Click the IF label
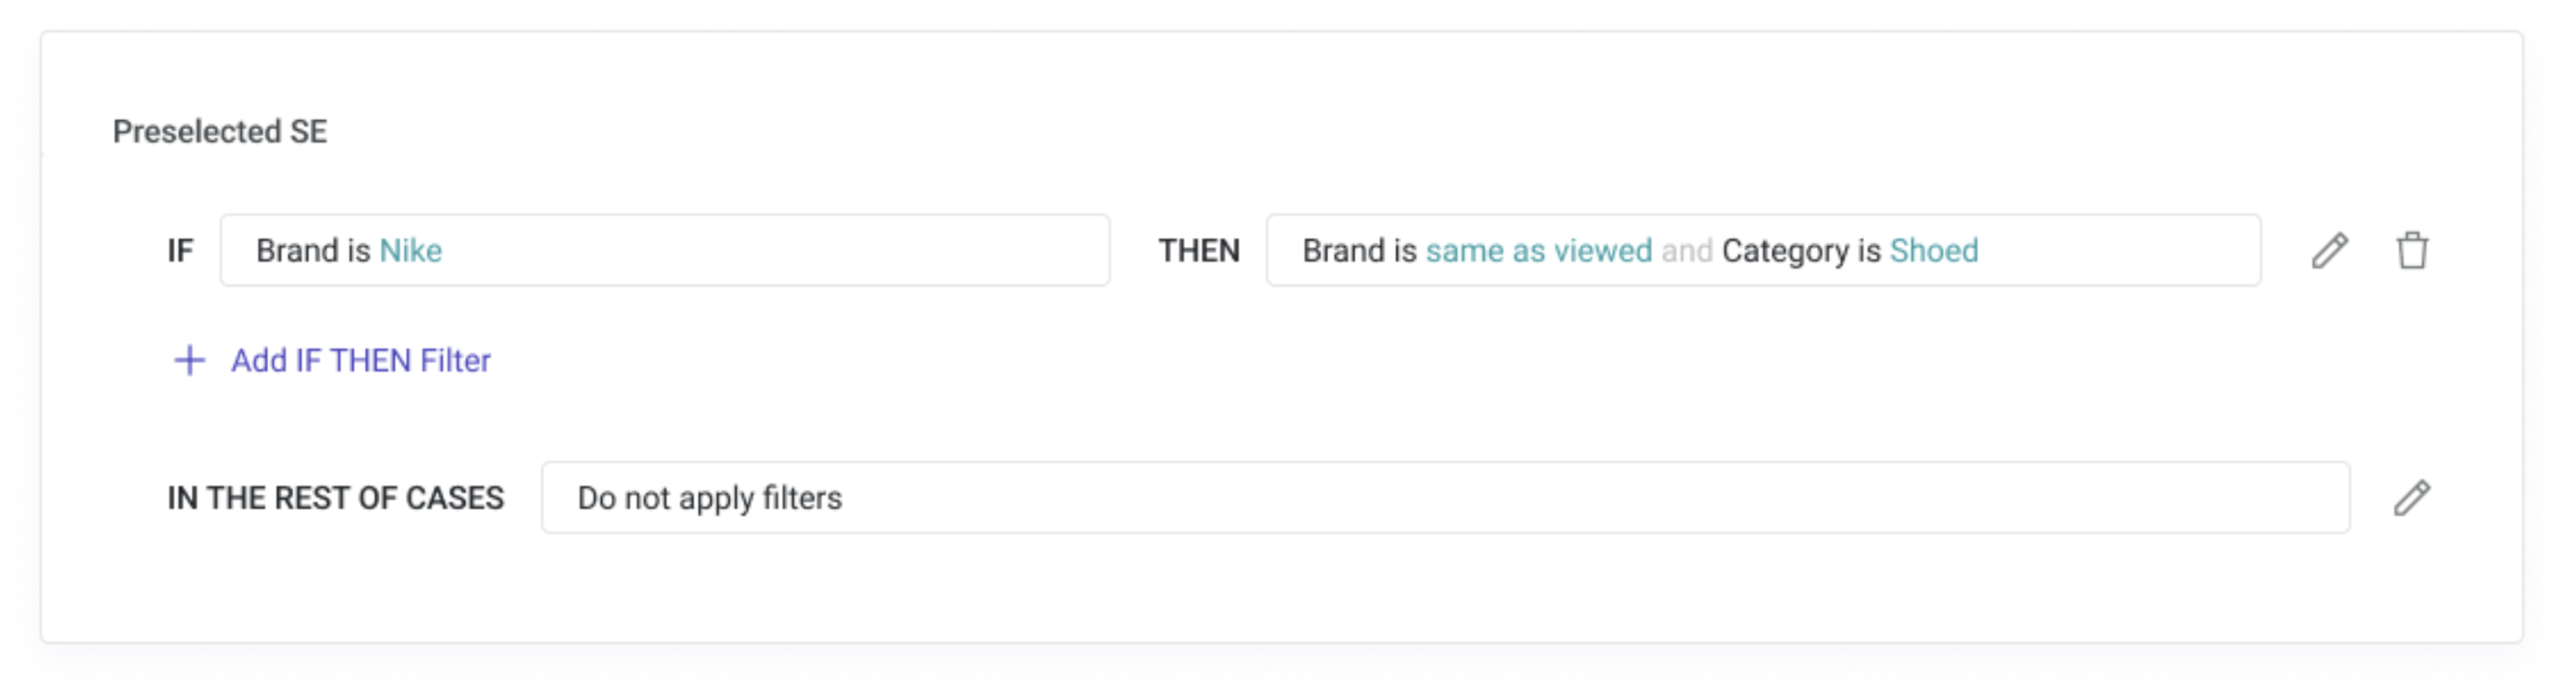The image size is (2576, 680). (180, 250)
